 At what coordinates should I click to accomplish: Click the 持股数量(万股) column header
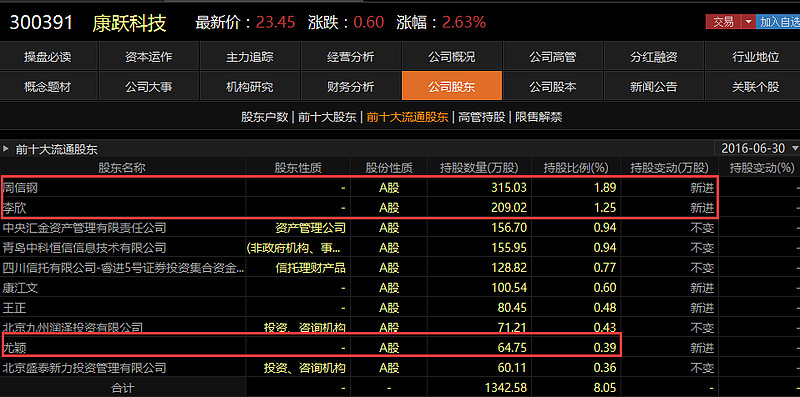[479, 167]
